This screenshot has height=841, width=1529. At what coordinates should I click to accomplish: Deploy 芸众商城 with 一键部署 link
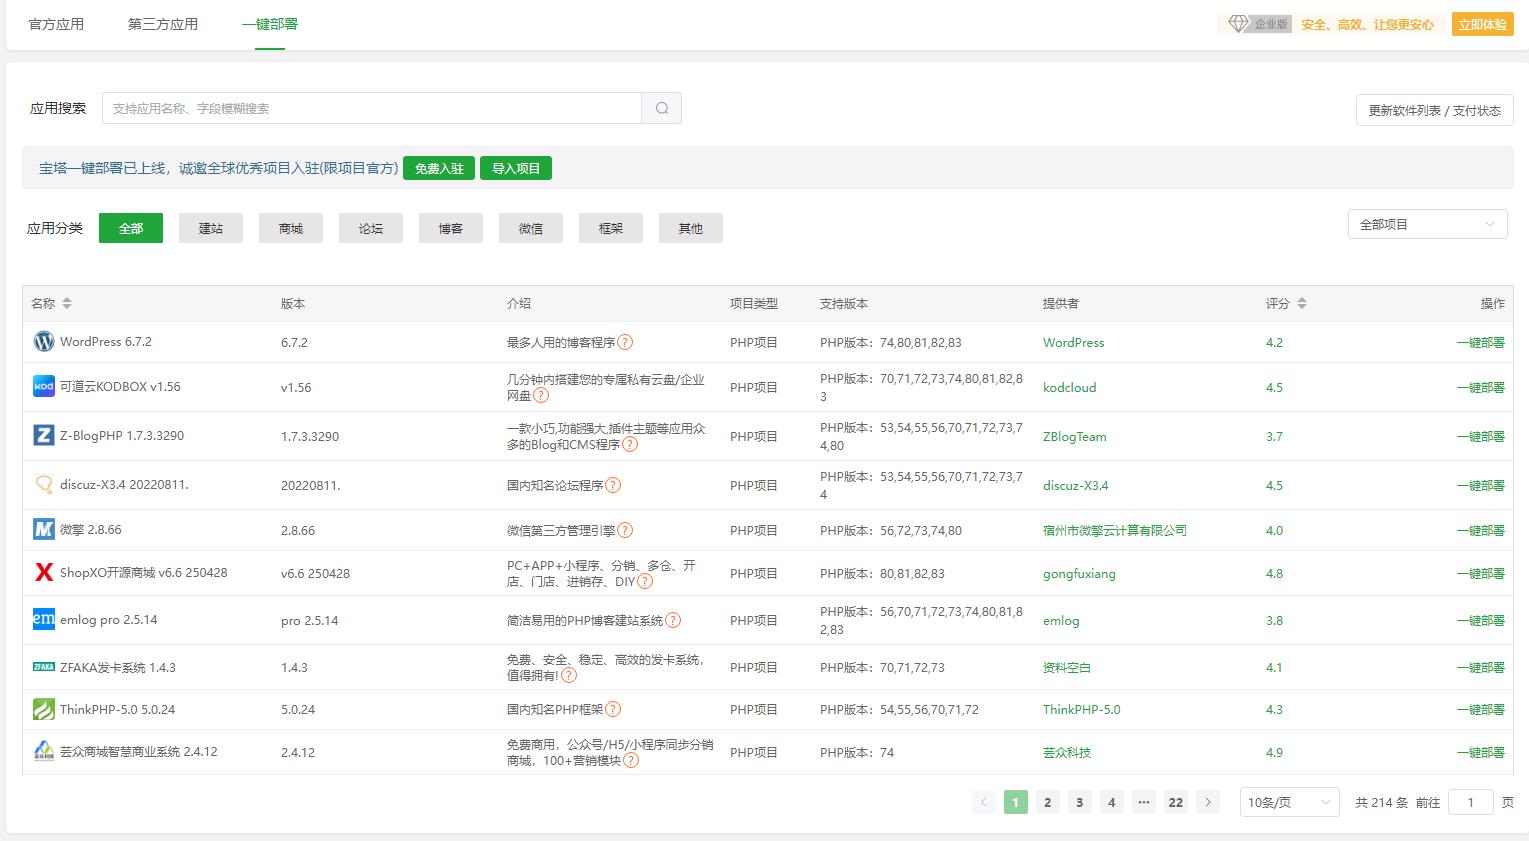click(1480, 752)
